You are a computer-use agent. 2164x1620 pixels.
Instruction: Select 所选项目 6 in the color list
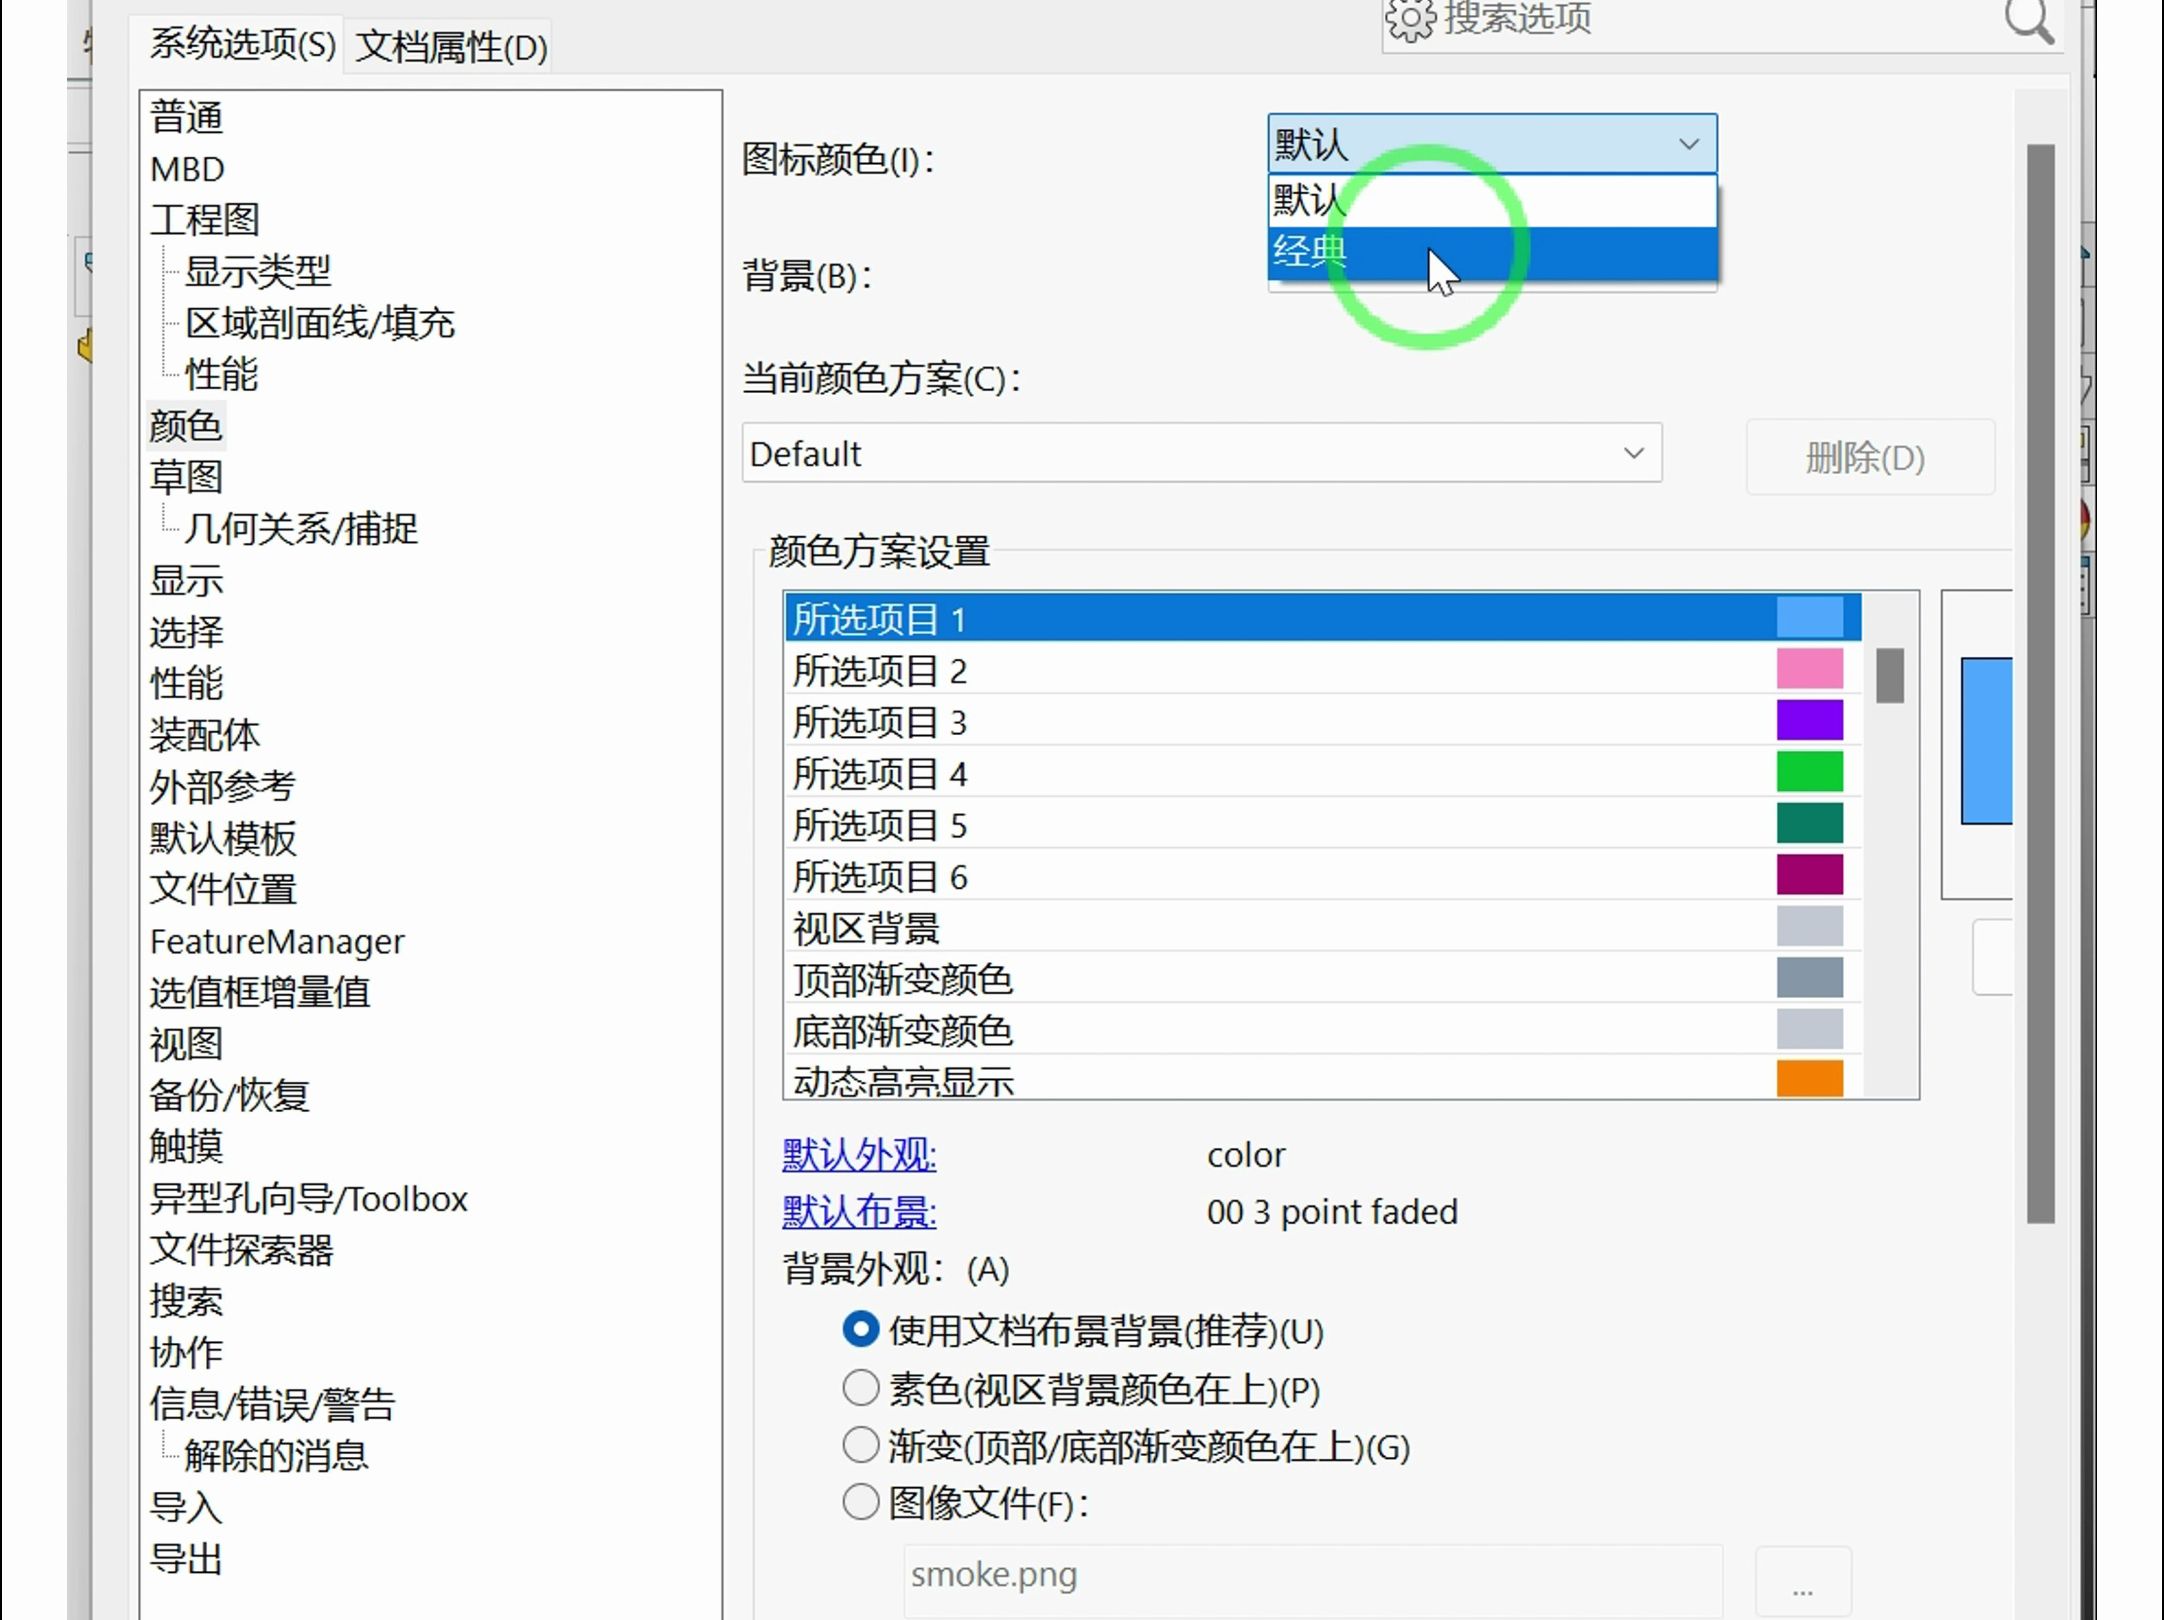1322,876
